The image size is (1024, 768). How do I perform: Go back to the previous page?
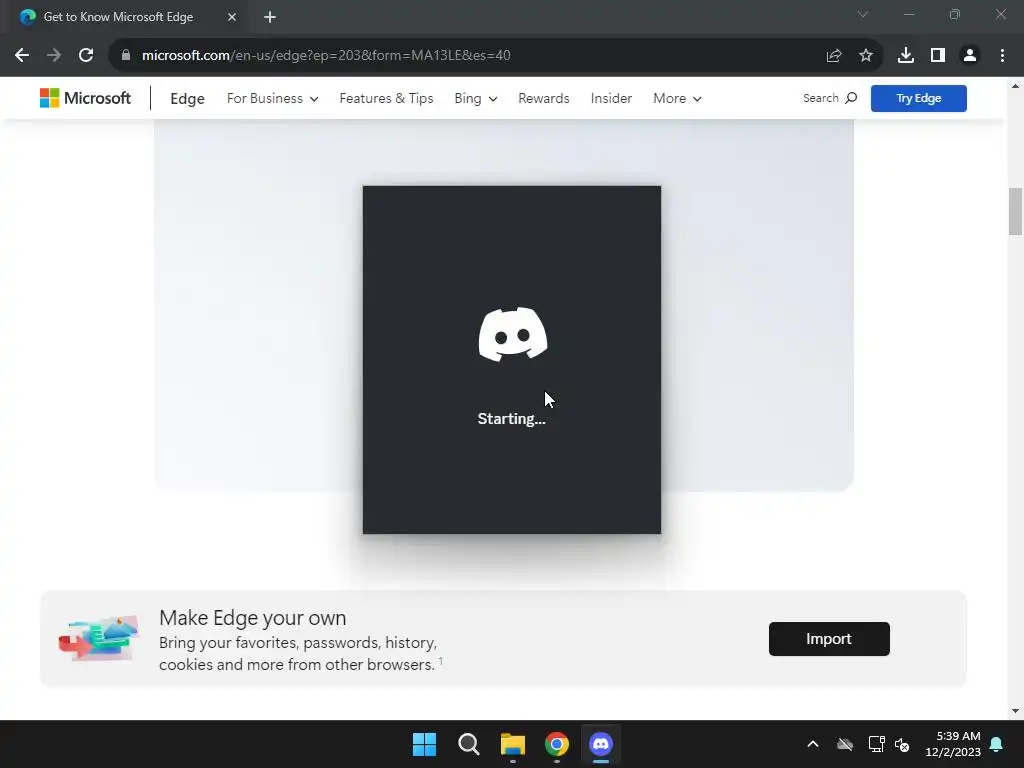pos(22,56)
